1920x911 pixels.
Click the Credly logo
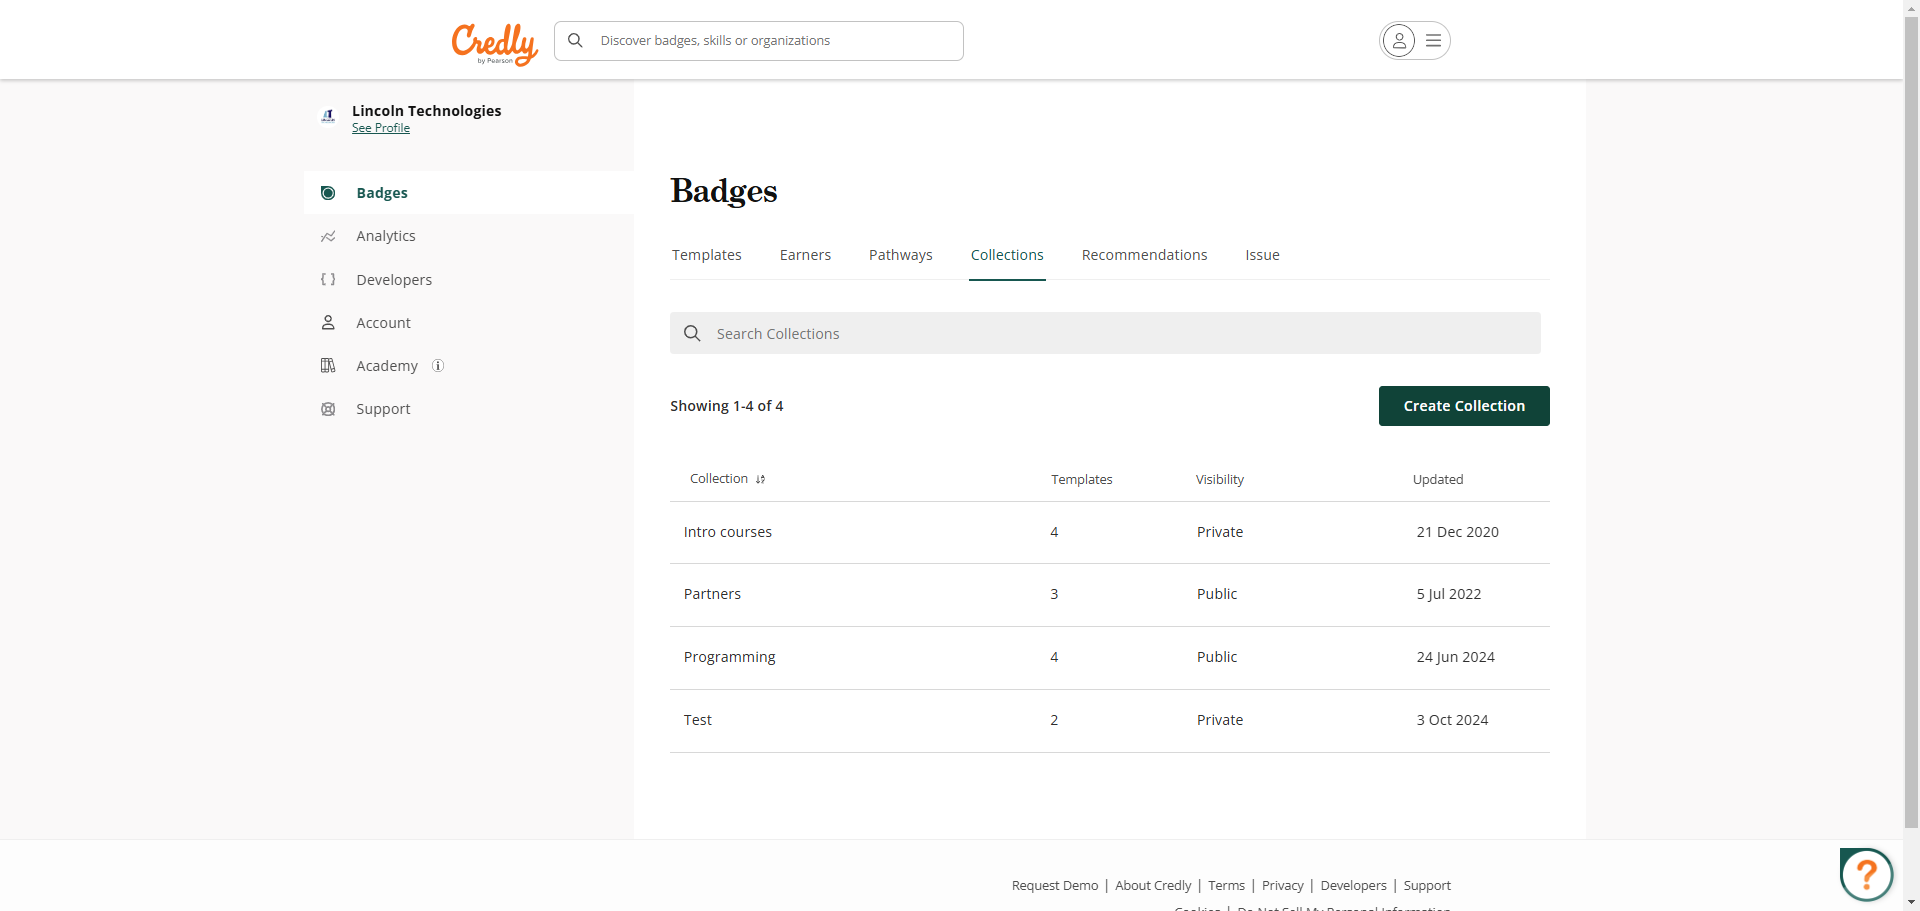pos(494,43)
